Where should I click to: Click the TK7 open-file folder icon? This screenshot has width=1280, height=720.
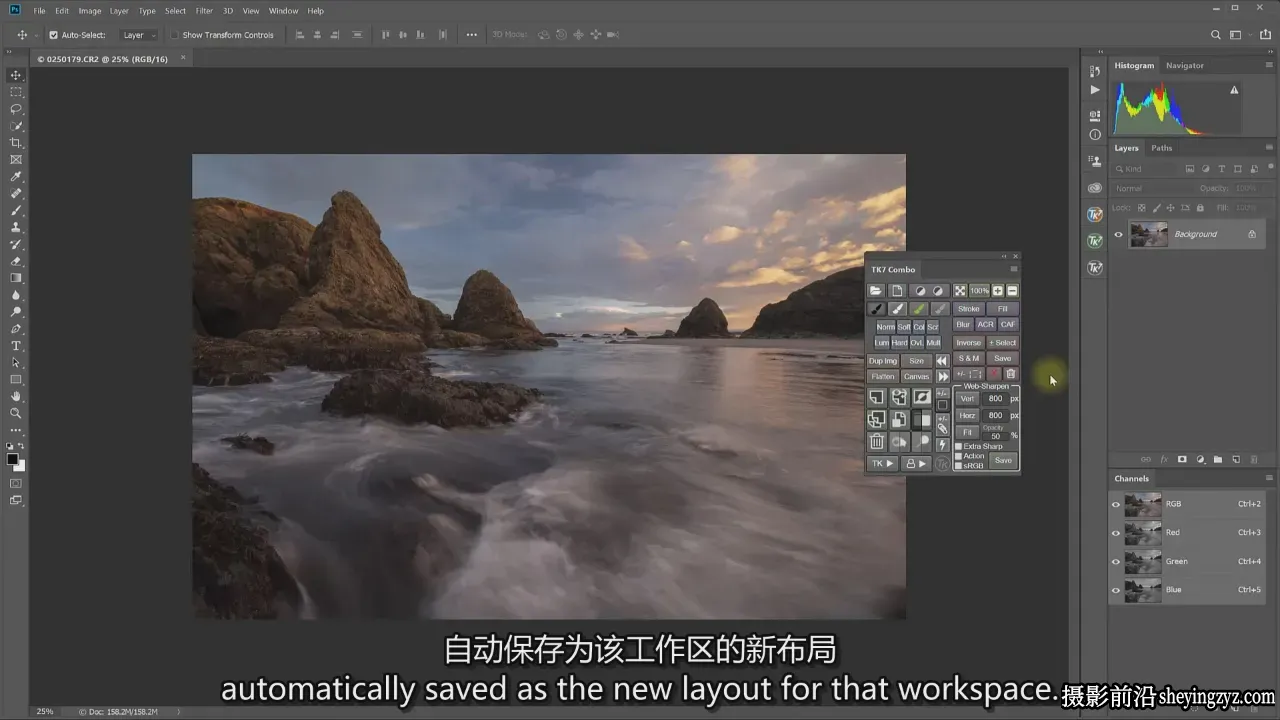tap(876, 291)
